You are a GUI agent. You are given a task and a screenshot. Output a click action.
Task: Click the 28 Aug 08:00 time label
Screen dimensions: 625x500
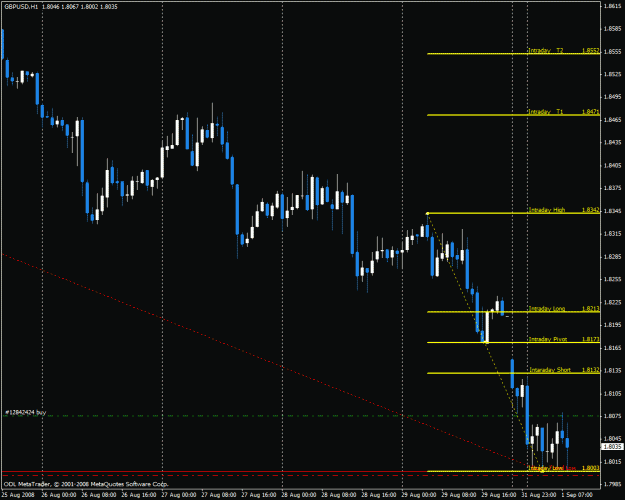pos(339,495)
